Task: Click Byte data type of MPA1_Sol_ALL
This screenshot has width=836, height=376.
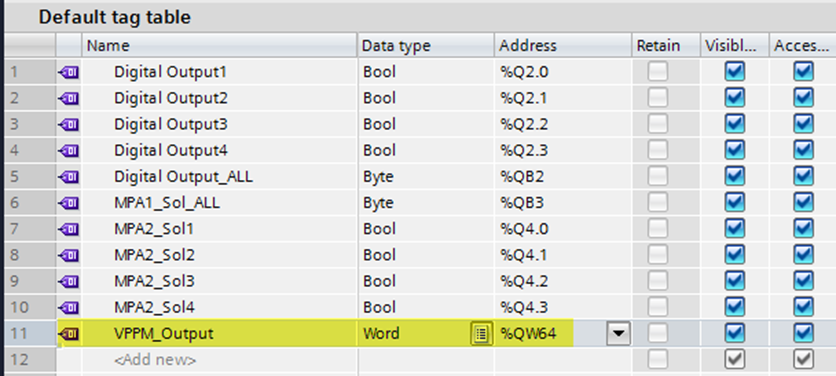Action: [x=425, y=203]
